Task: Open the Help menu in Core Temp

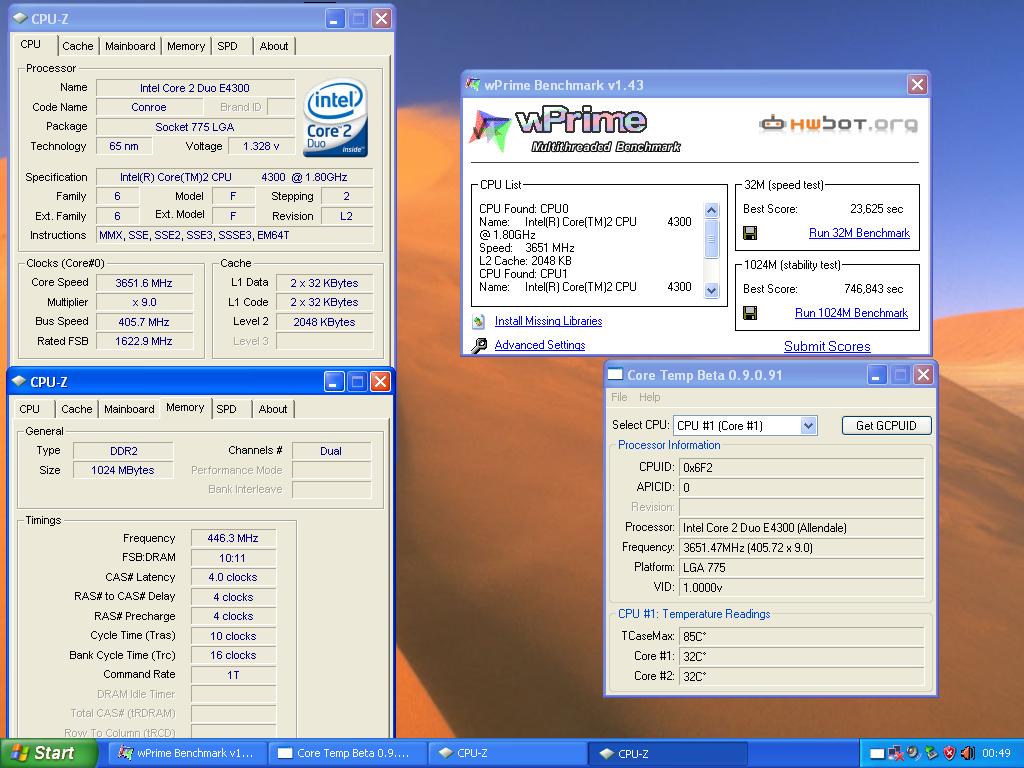Action: coord(649,397)
